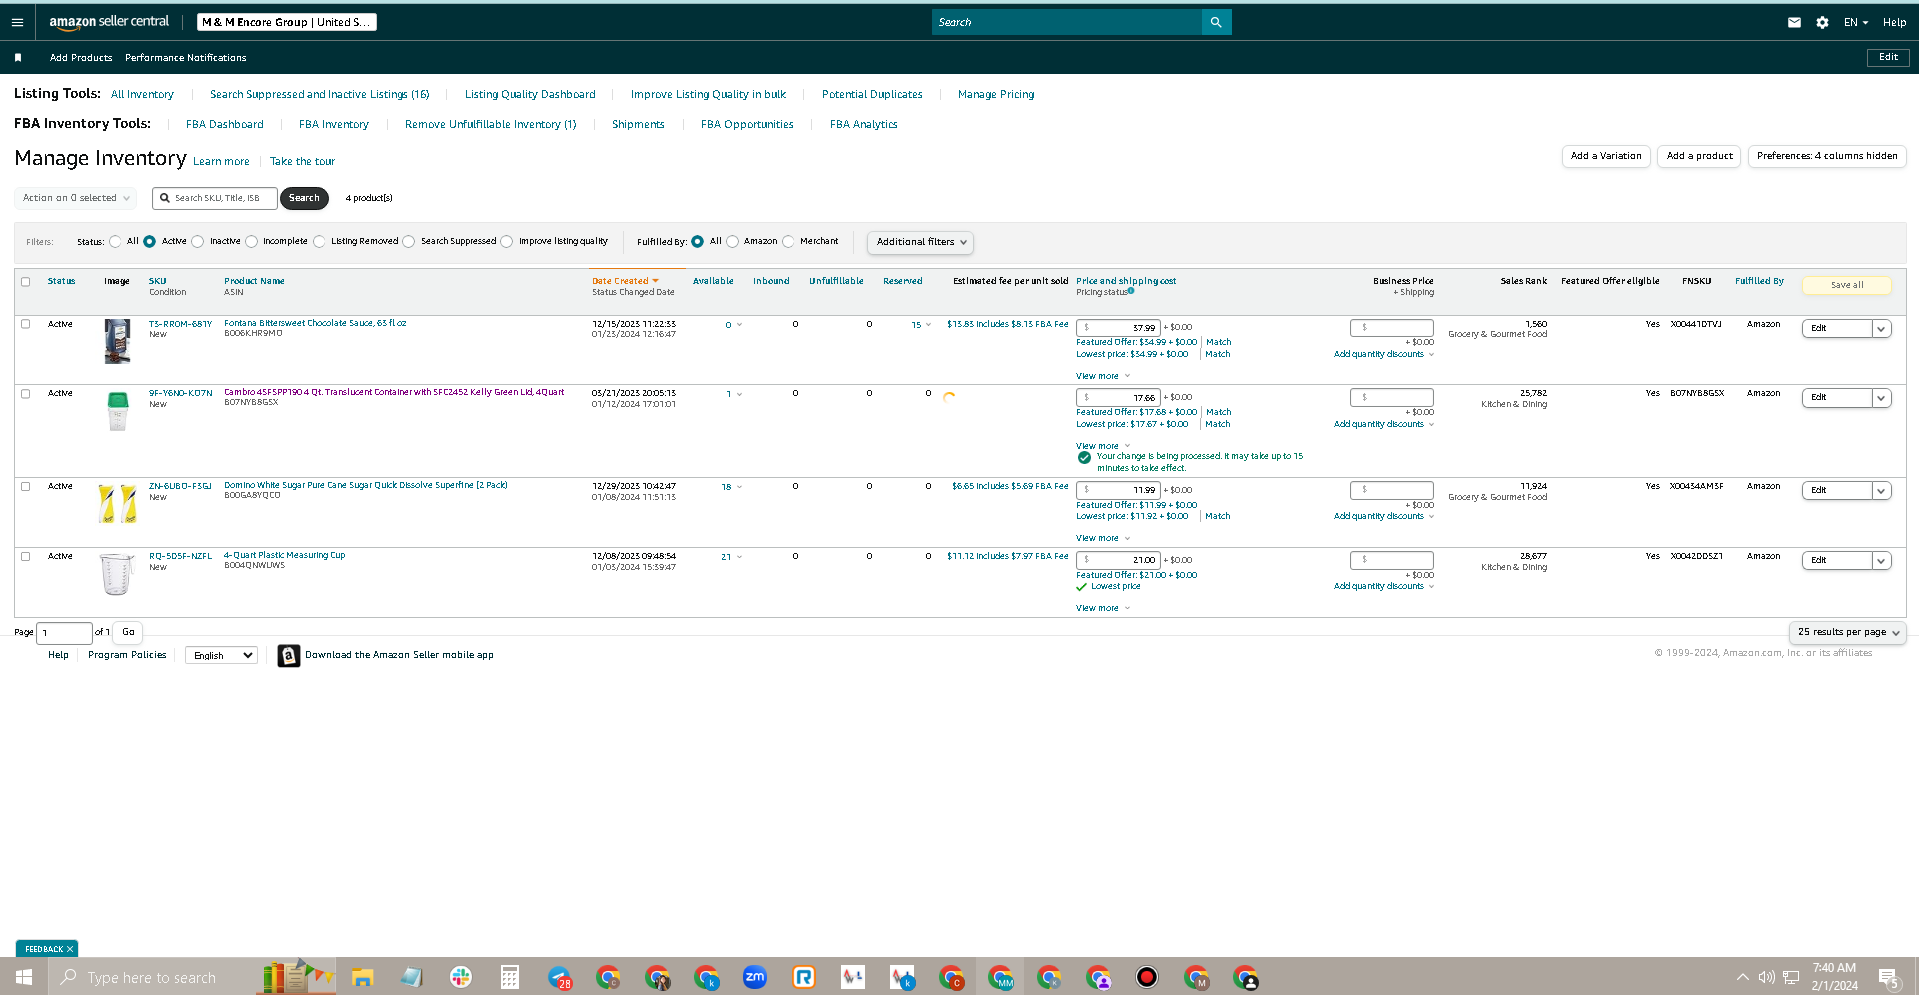
Task: Open File Explorer from taskbar
Action: pos(362,977)
